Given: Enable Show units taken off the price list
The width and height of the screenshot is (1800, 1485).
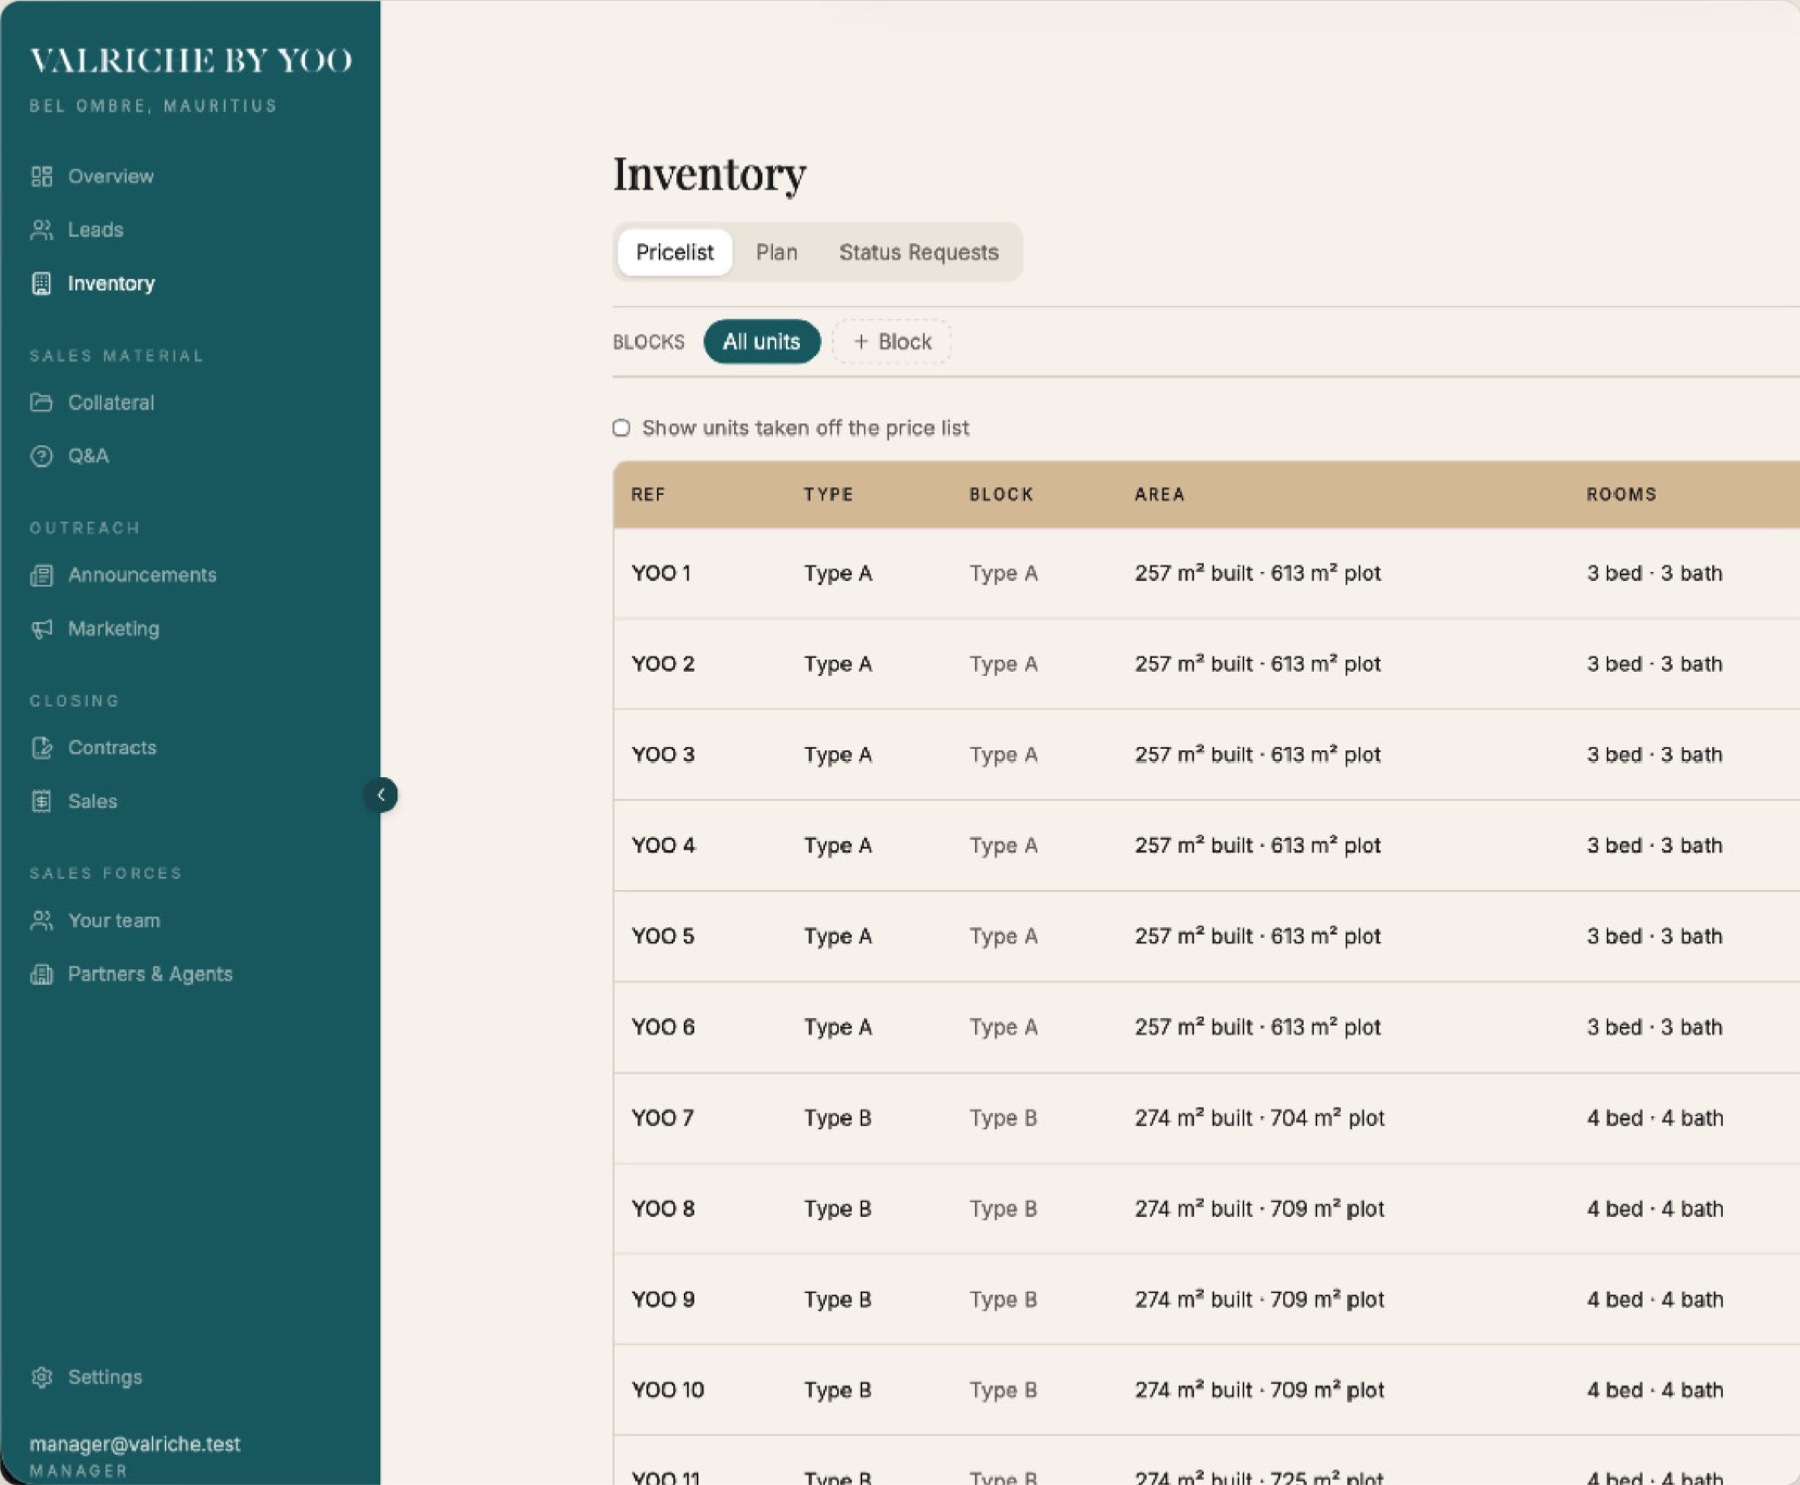Looking at the screenshot, I should 621,428.
